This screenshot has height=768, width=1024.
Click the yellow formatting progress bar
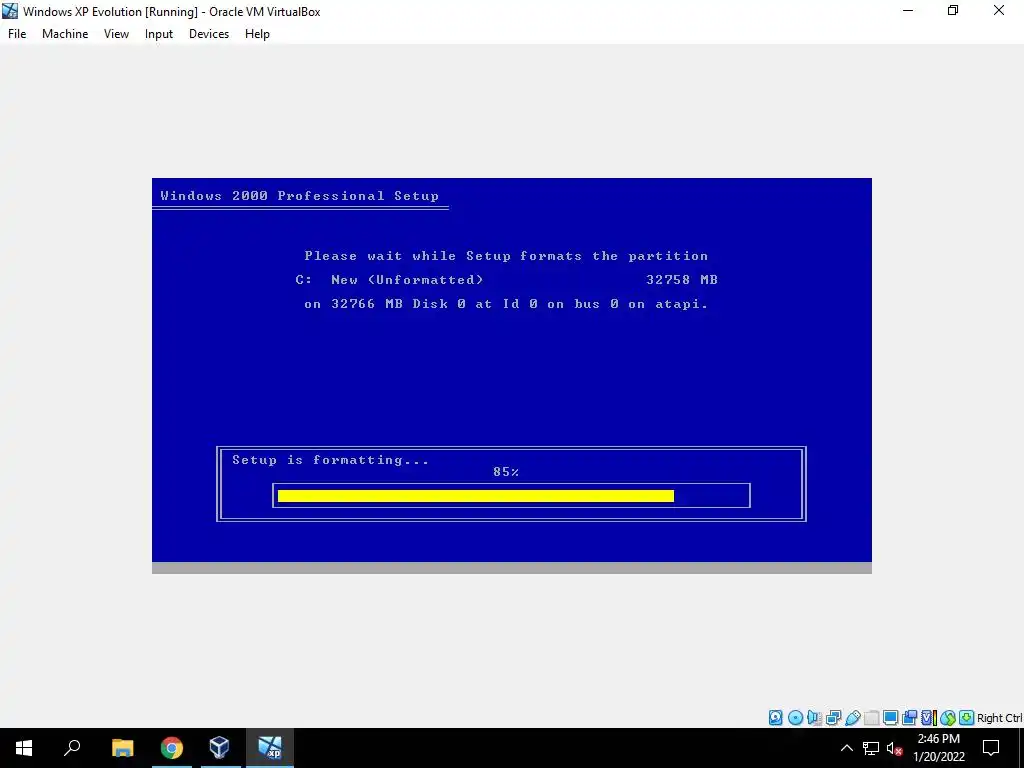[475, 496]
